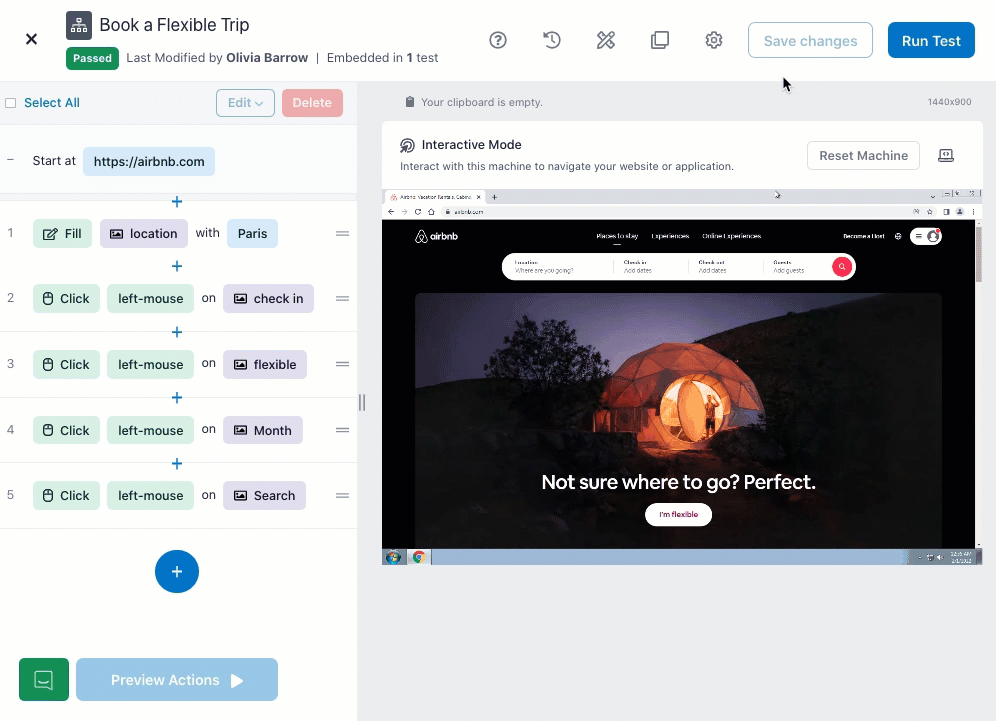Bookmark the page with the star icon
Image resolution: width=996 pixels, height=721 pixels.
[x=930, y=212]
